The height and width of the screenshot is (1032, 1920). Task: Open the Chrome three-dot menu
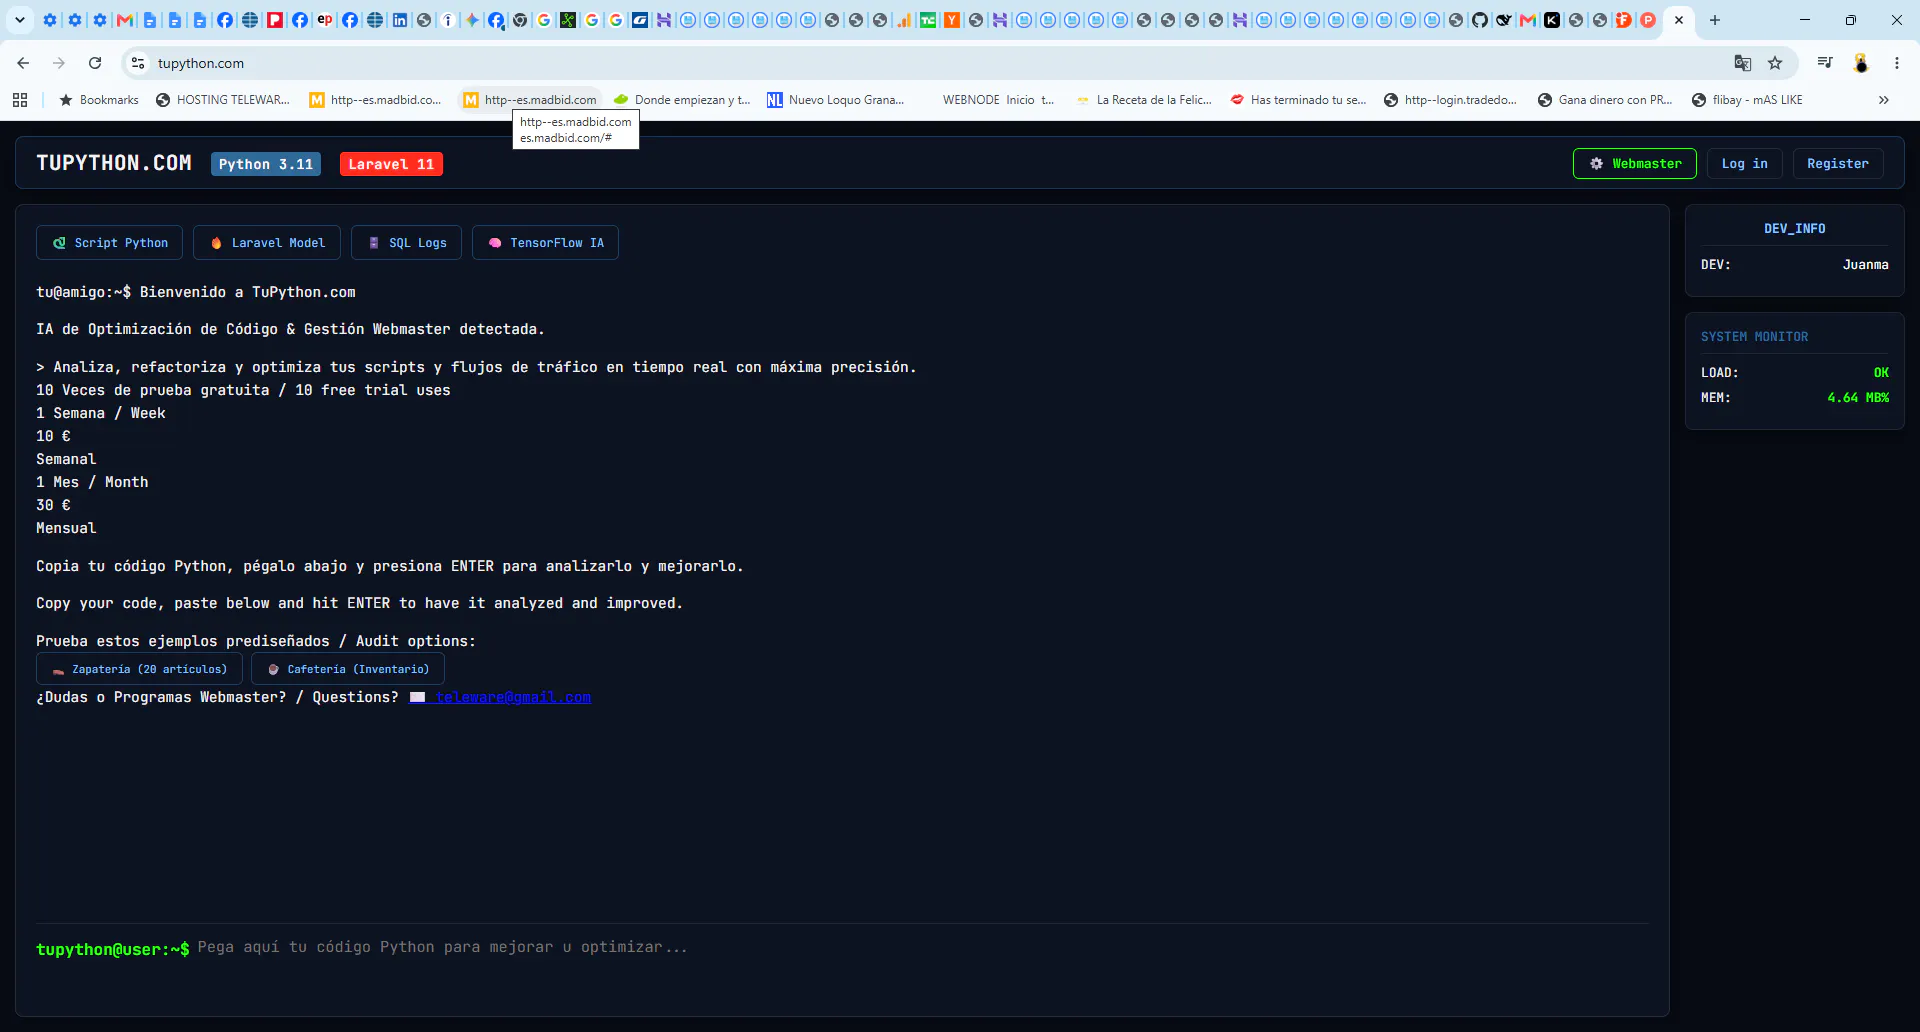pyautogui.click(x=1897, y=63)
